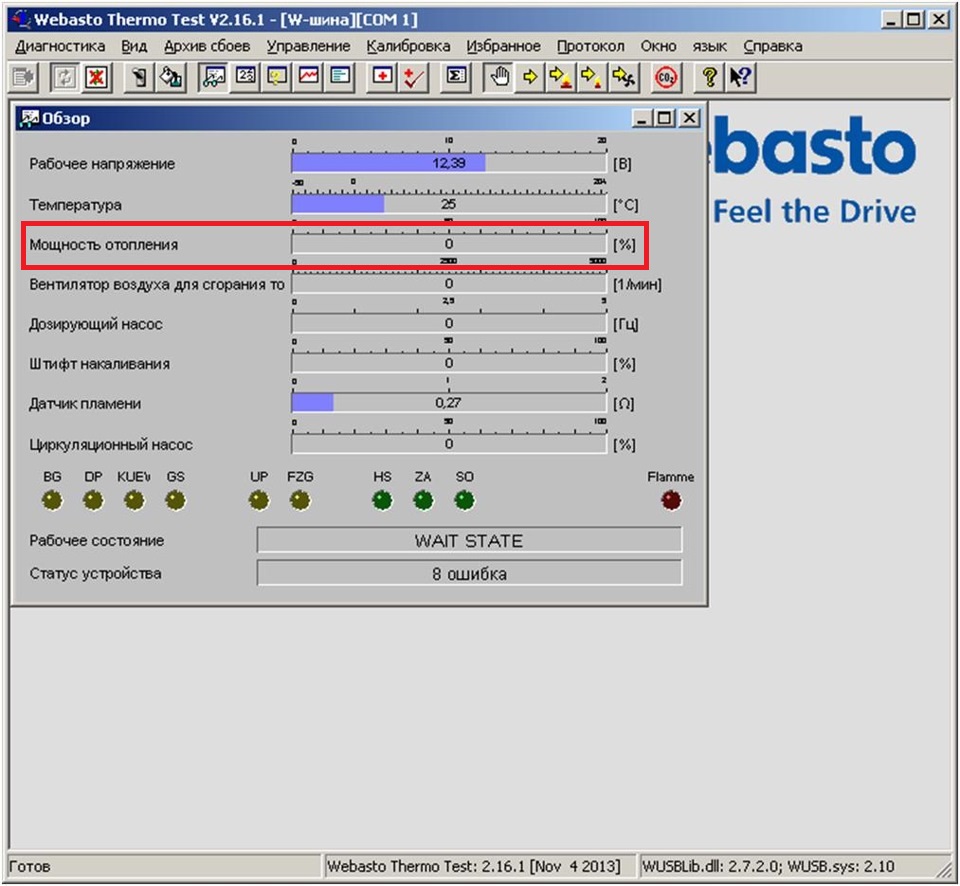Click the Мощность отопления value bar
The width and height of the screenshot is (960, 886).
point(449,244)
